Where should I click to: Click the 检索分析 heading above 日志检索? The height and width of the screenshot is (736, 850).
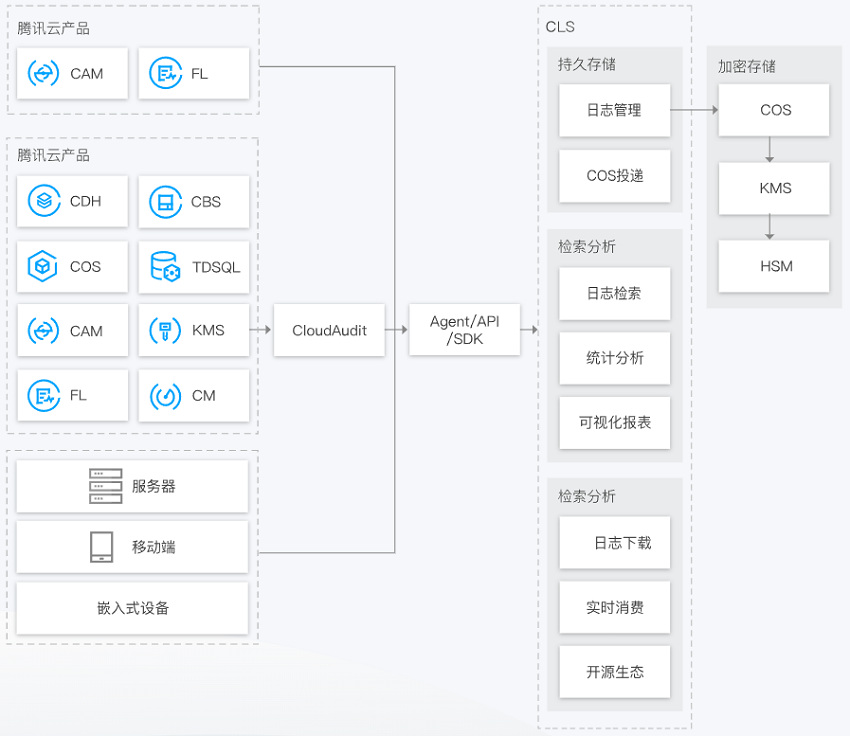[x=587, y=247]
